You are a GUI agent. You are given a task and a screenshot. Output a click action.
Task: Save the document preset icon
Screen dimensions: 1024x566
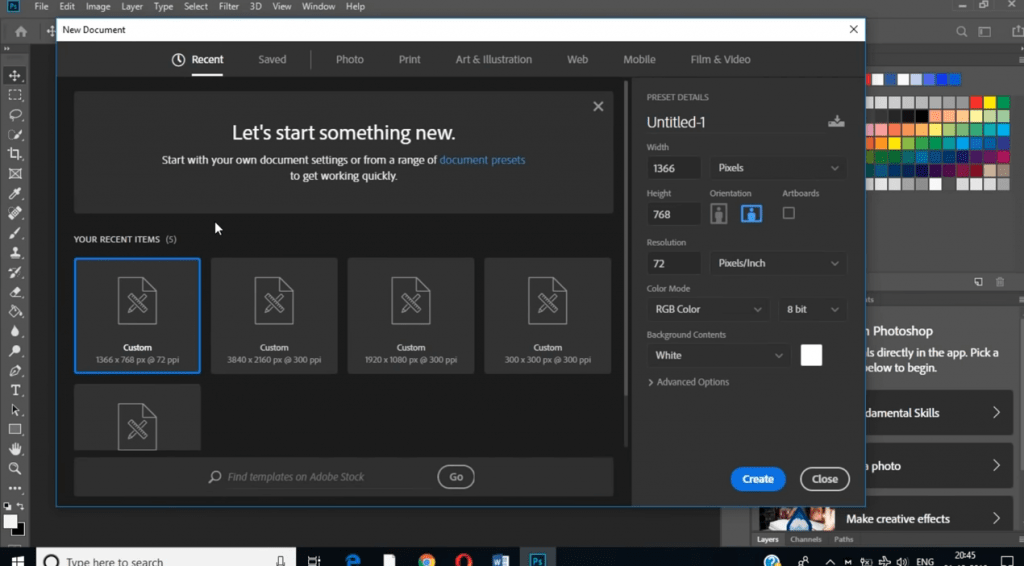point(836,121)
